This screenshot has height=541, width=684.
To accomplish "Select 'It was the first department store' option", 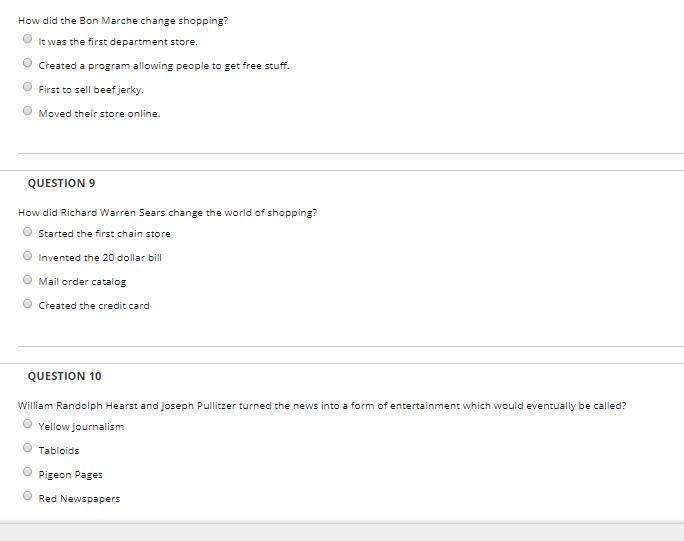I will pos(27,39).
